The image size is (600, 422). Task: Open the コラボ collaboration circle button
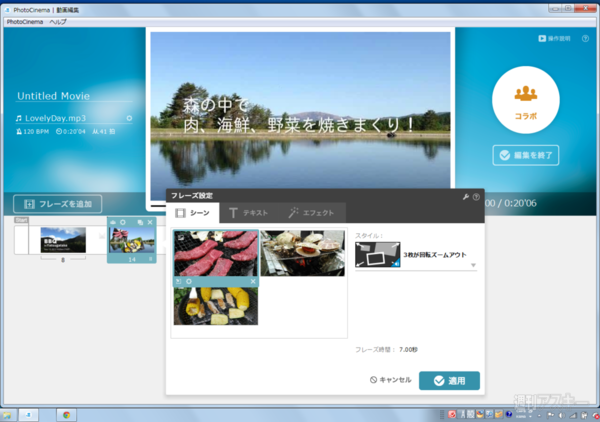coord(526,100)
